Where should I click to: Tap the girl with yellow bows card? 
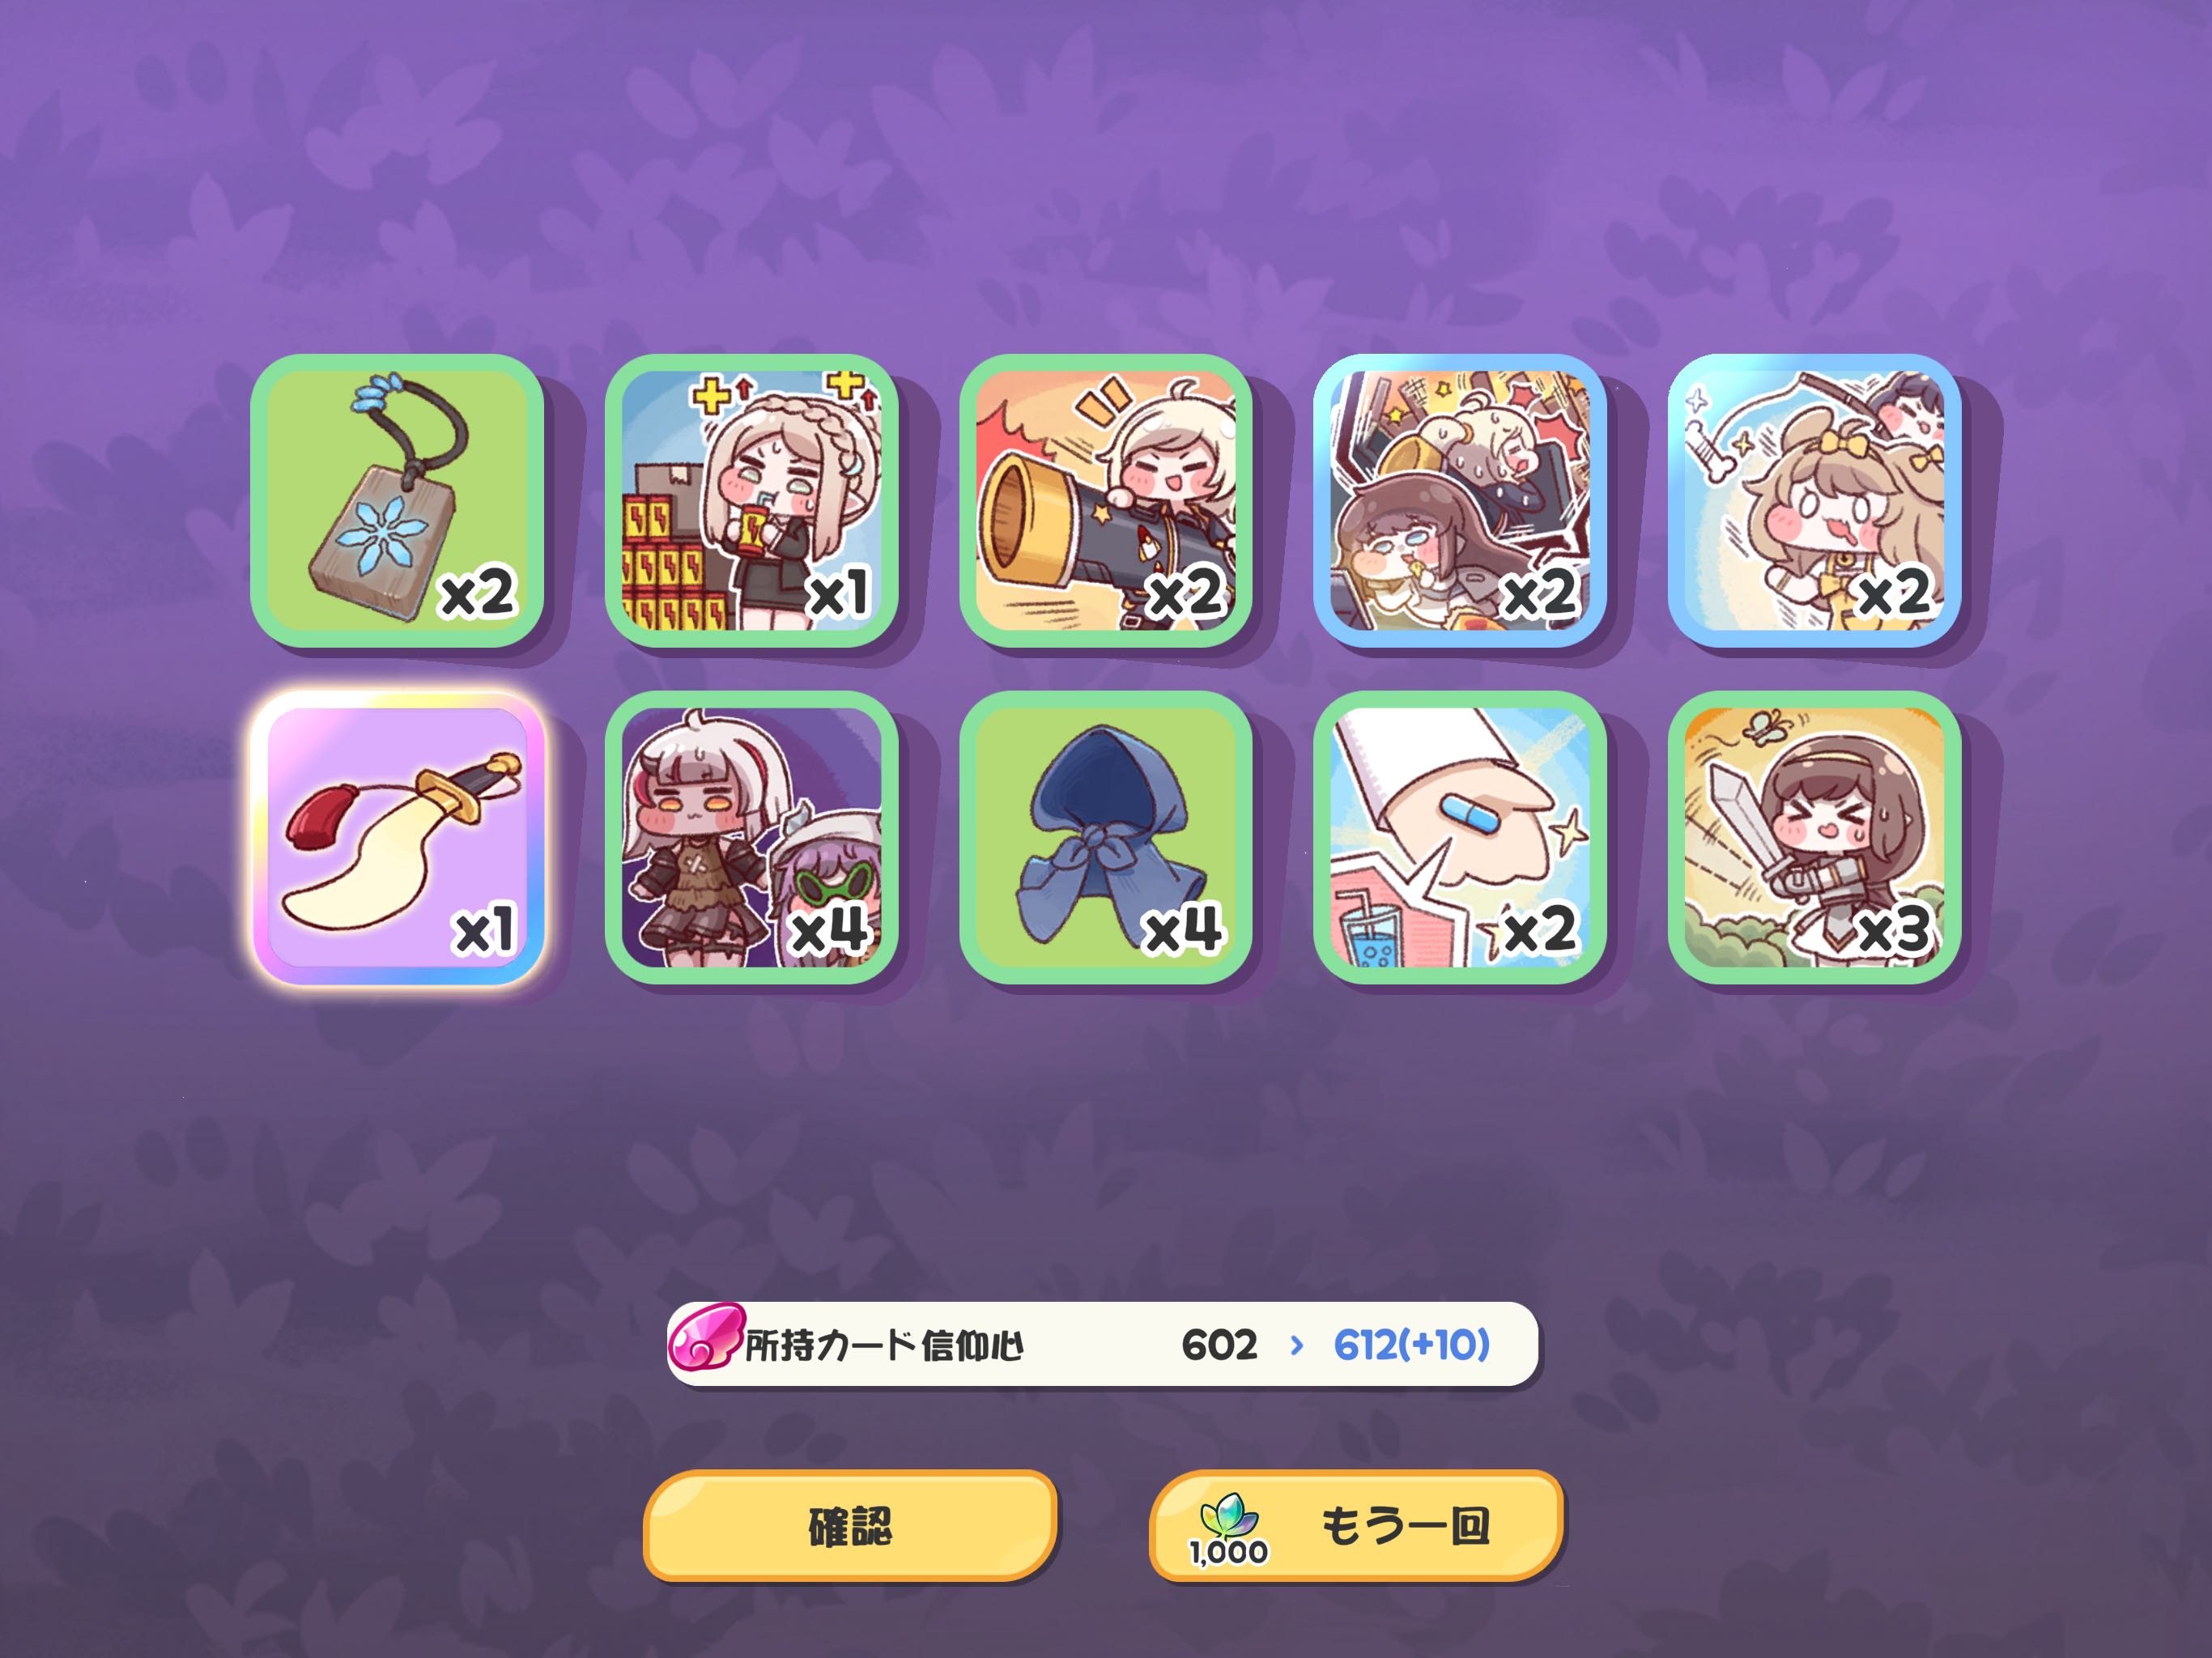pyautogui.click(x=1814, y=500)
